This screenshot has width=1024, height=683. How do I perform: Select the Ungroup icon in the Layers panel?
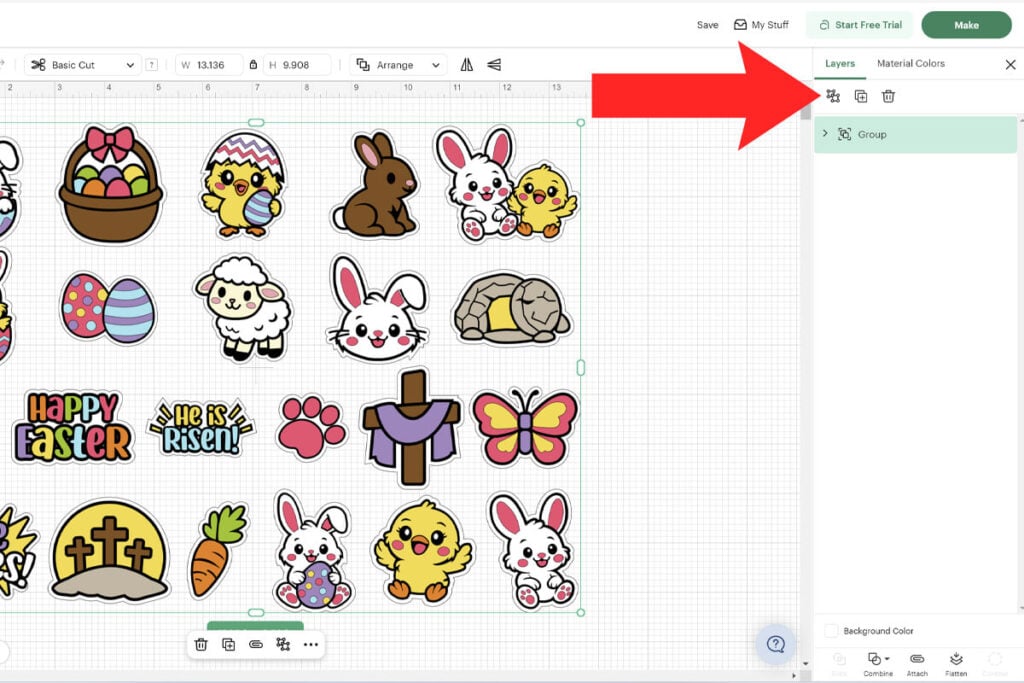click(x=832, y=95)
